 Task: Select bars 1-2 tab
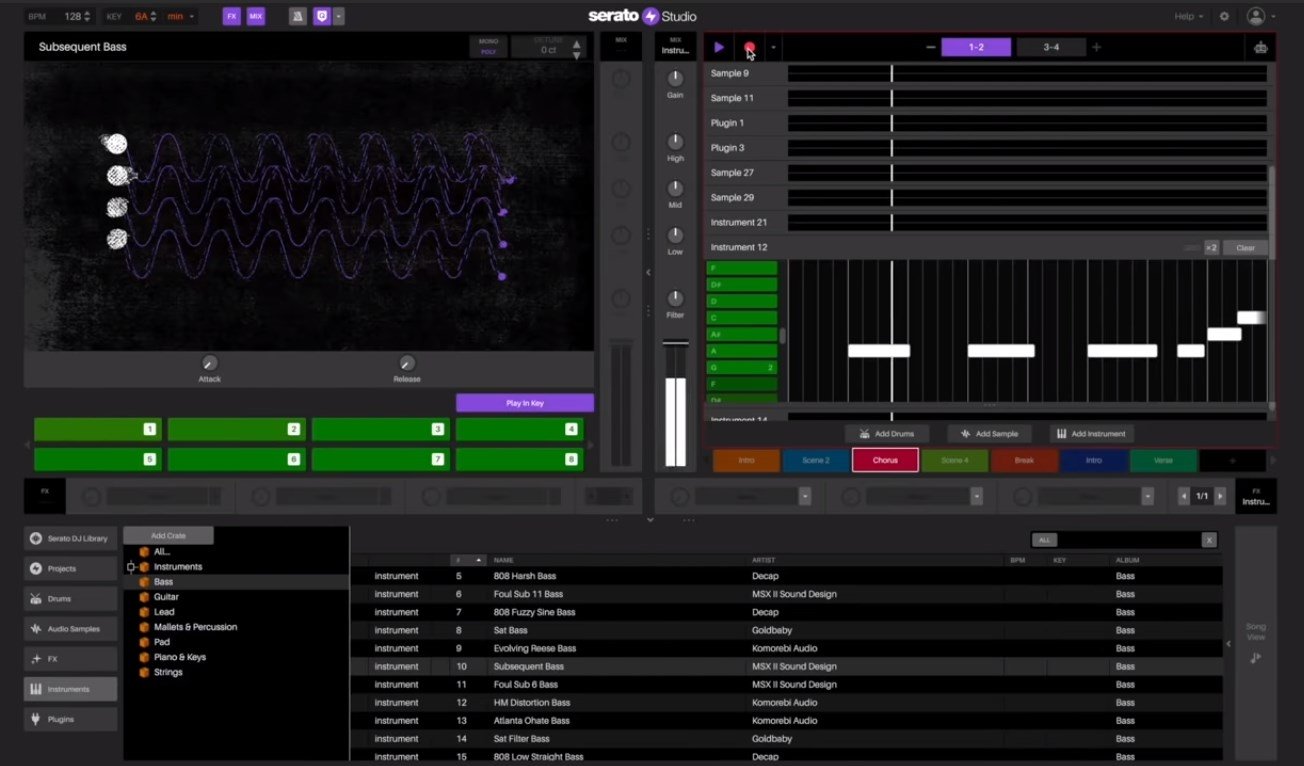click(976, 47)
